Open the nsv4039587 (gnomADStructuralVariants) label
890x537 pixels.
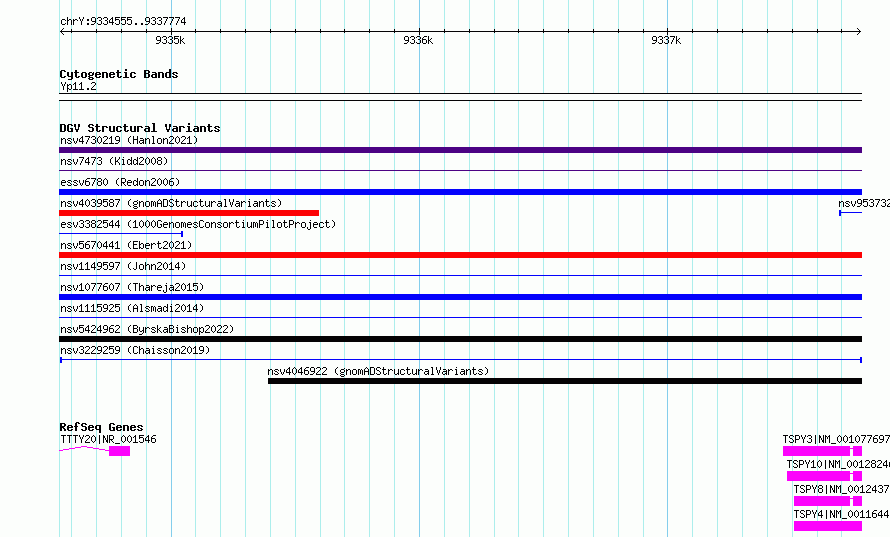(x=171, y=203)
